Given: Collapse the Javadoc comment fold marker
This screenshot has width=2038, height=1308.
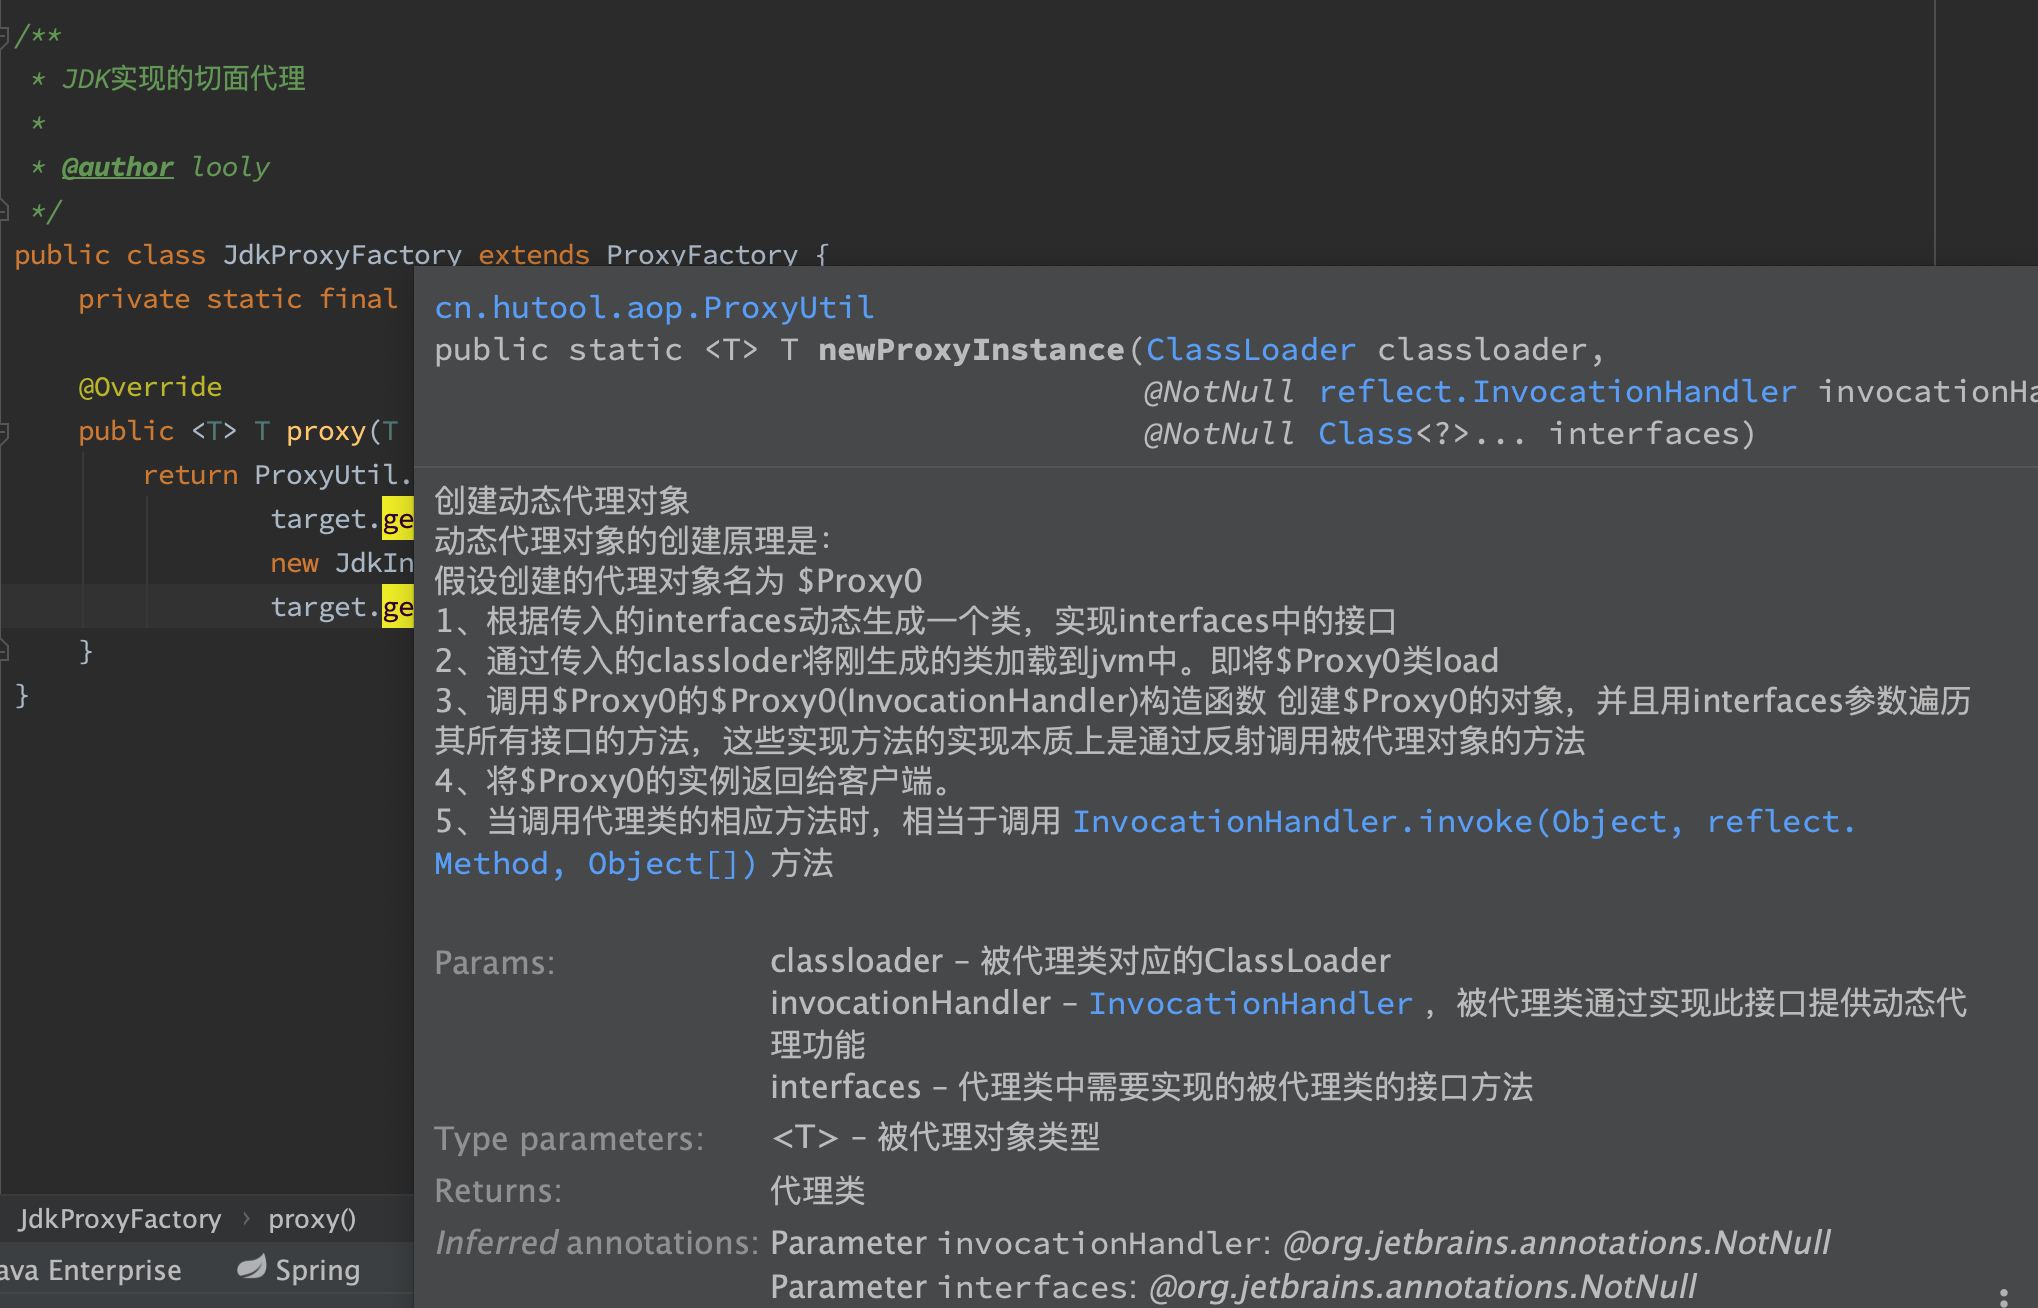Looking at the screenshot, I should pos(5,36).
